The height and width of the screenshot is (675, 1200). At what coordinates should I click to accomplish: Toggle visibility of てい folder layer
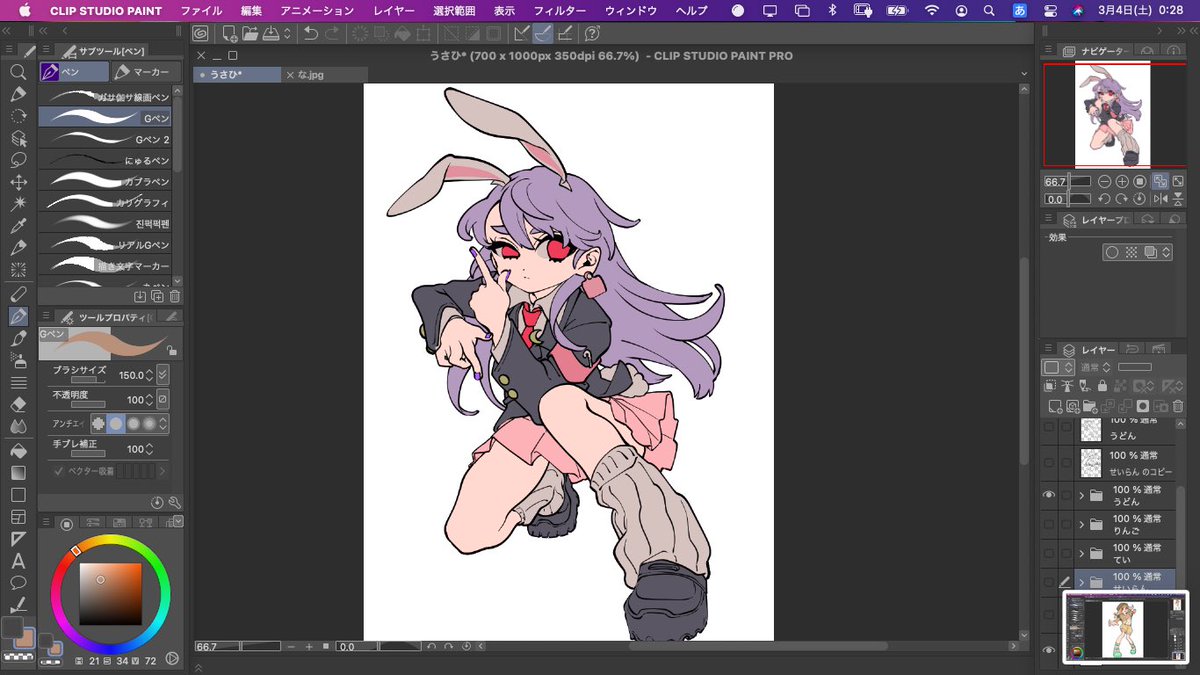point(1049,553)
